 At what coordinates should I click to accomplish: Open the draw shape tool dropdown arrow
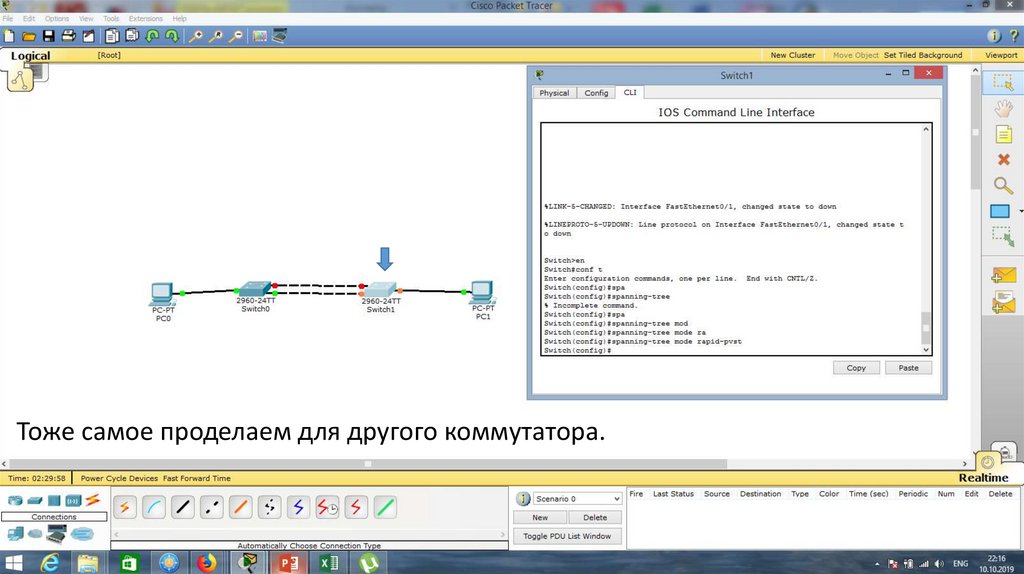(x=1020, y=211)
